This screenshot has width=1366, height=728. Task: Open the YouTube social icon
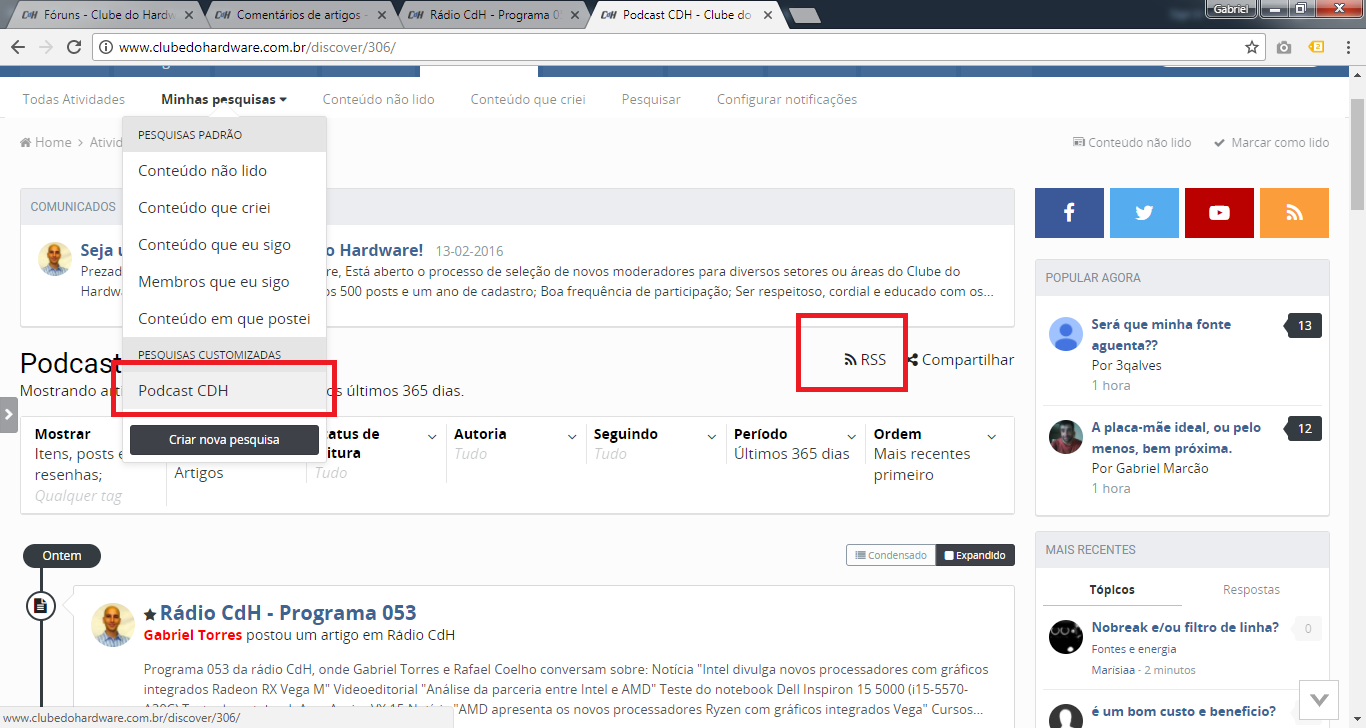[x=1219, y=212]
